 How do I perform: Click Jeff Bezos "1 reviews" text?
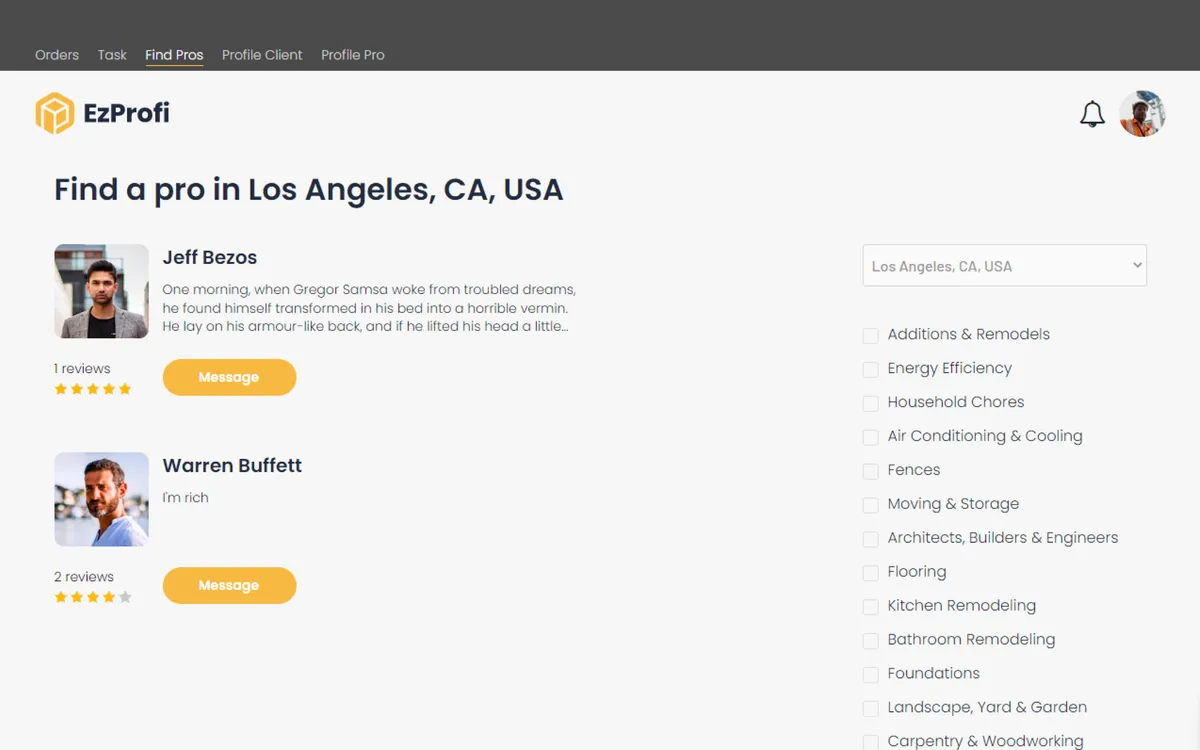(82, 369)
